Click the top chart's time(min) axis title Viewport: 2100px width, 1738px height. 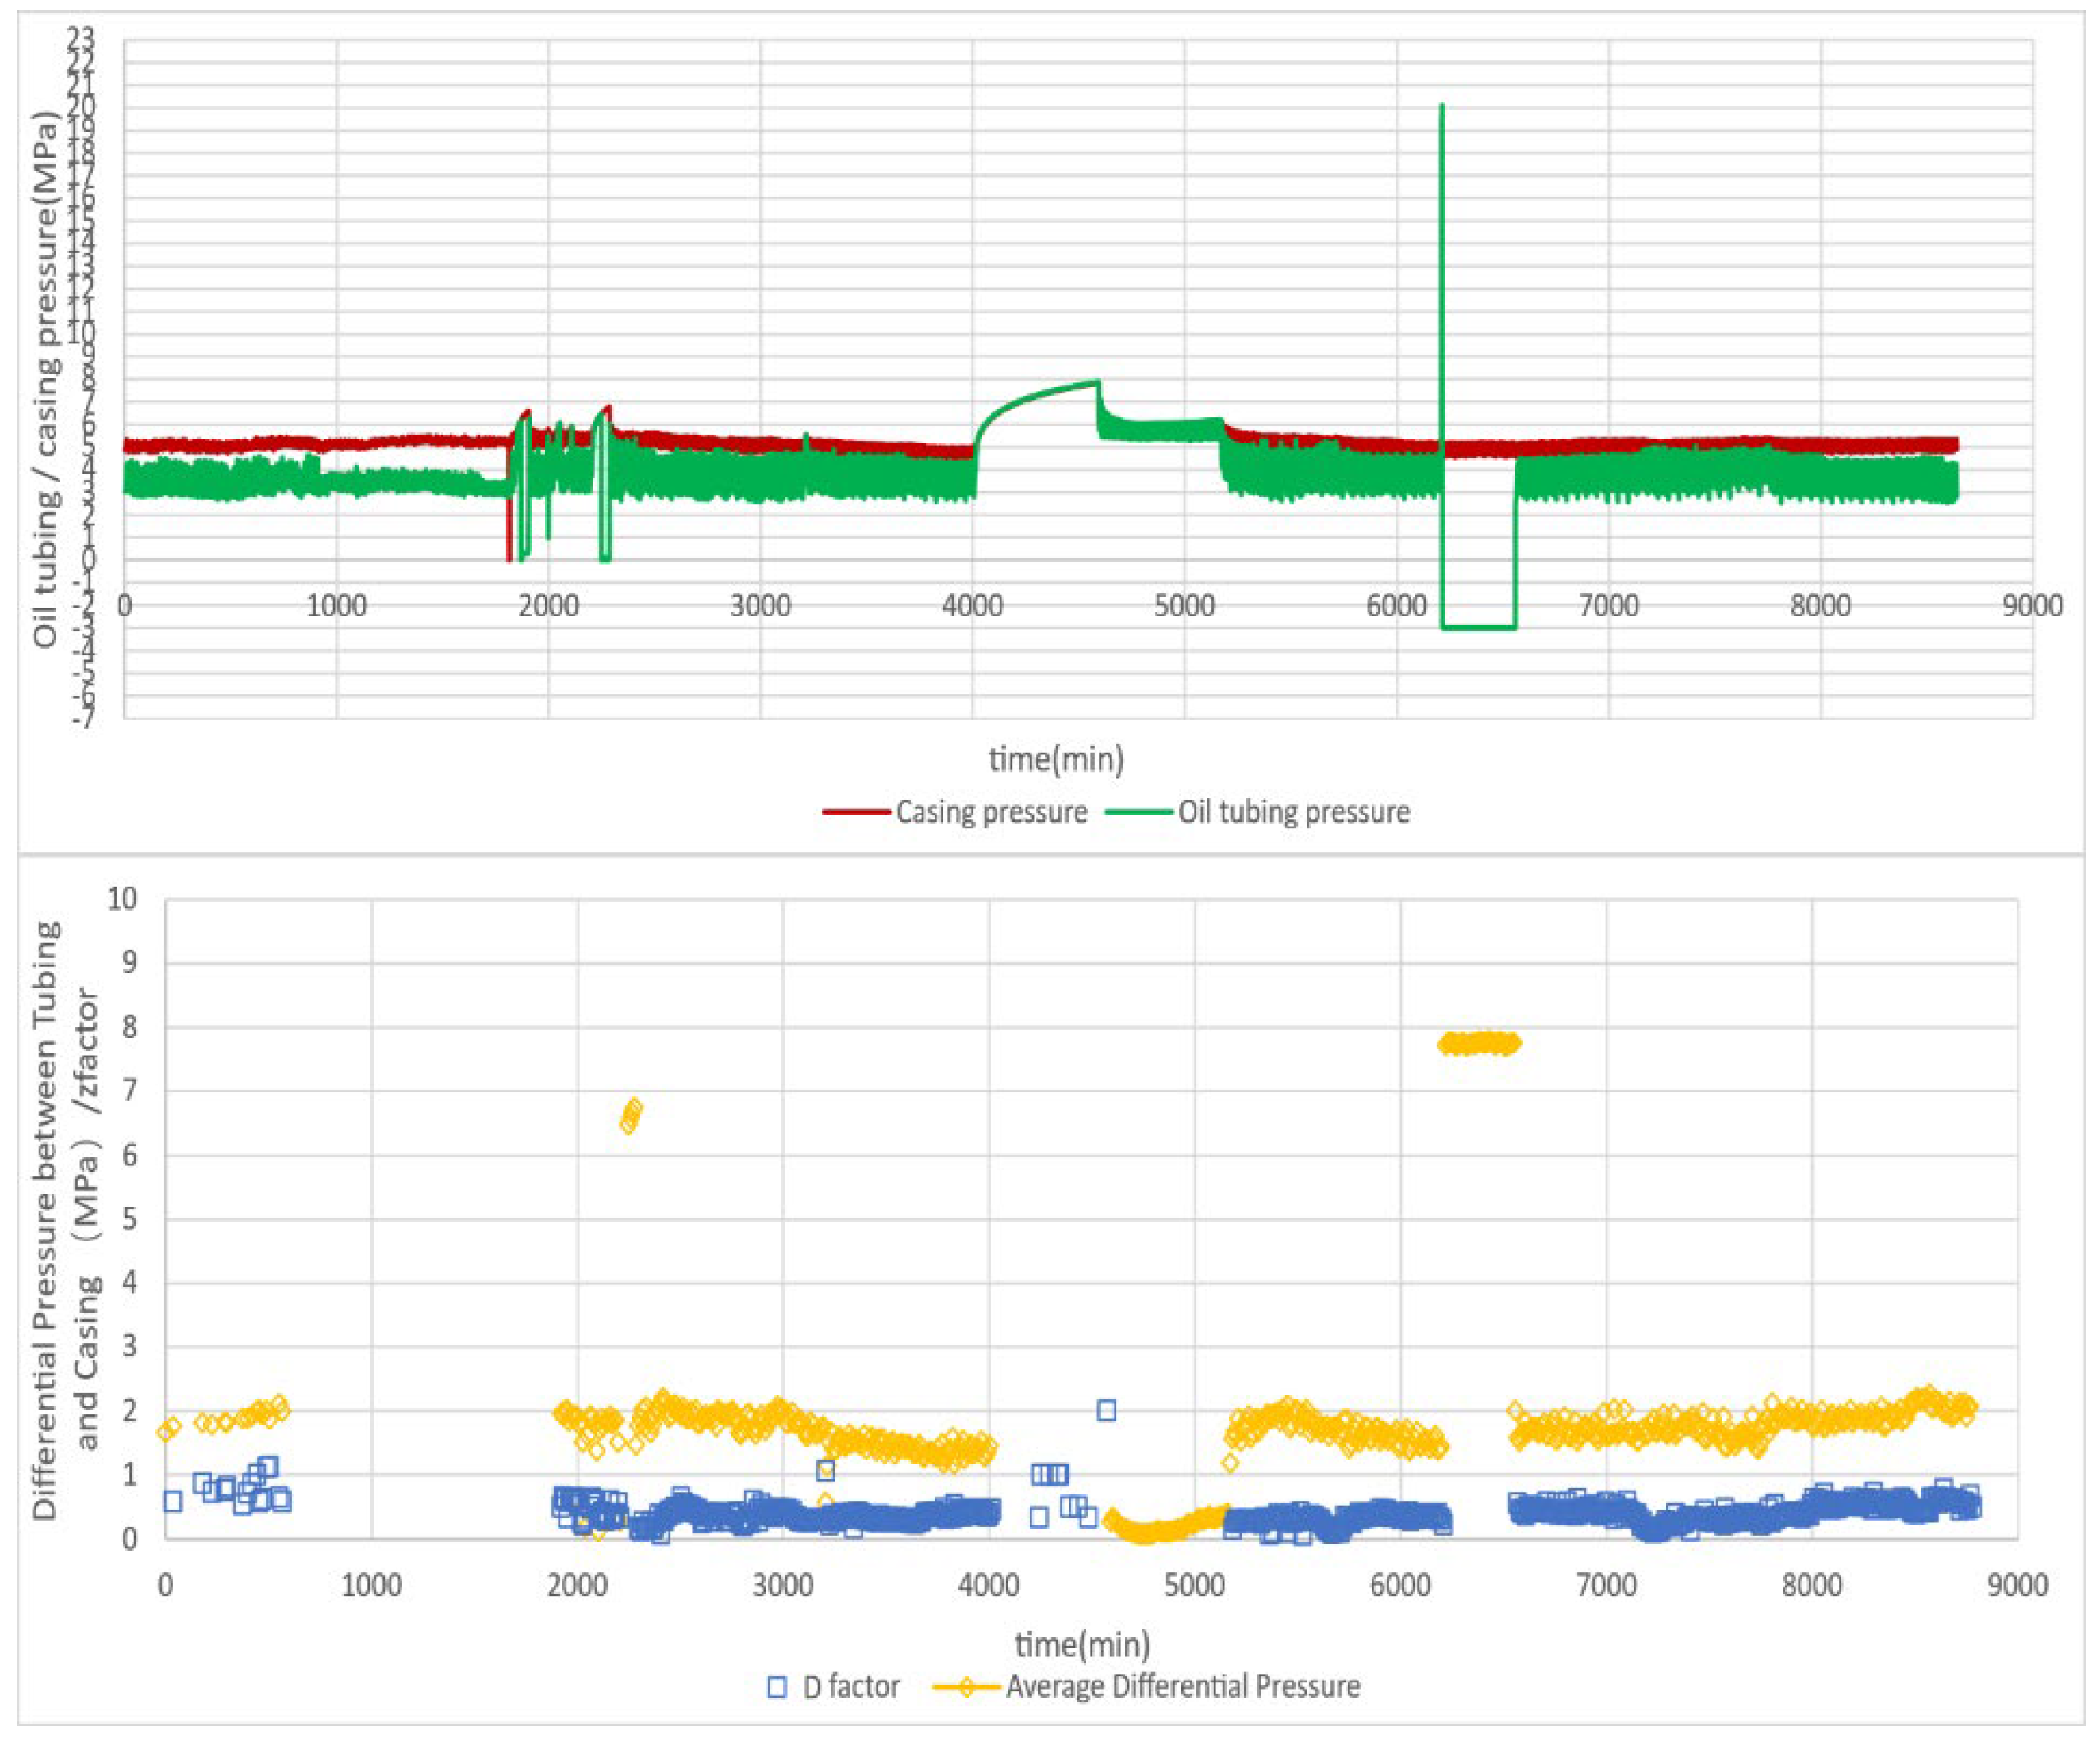1056,759
